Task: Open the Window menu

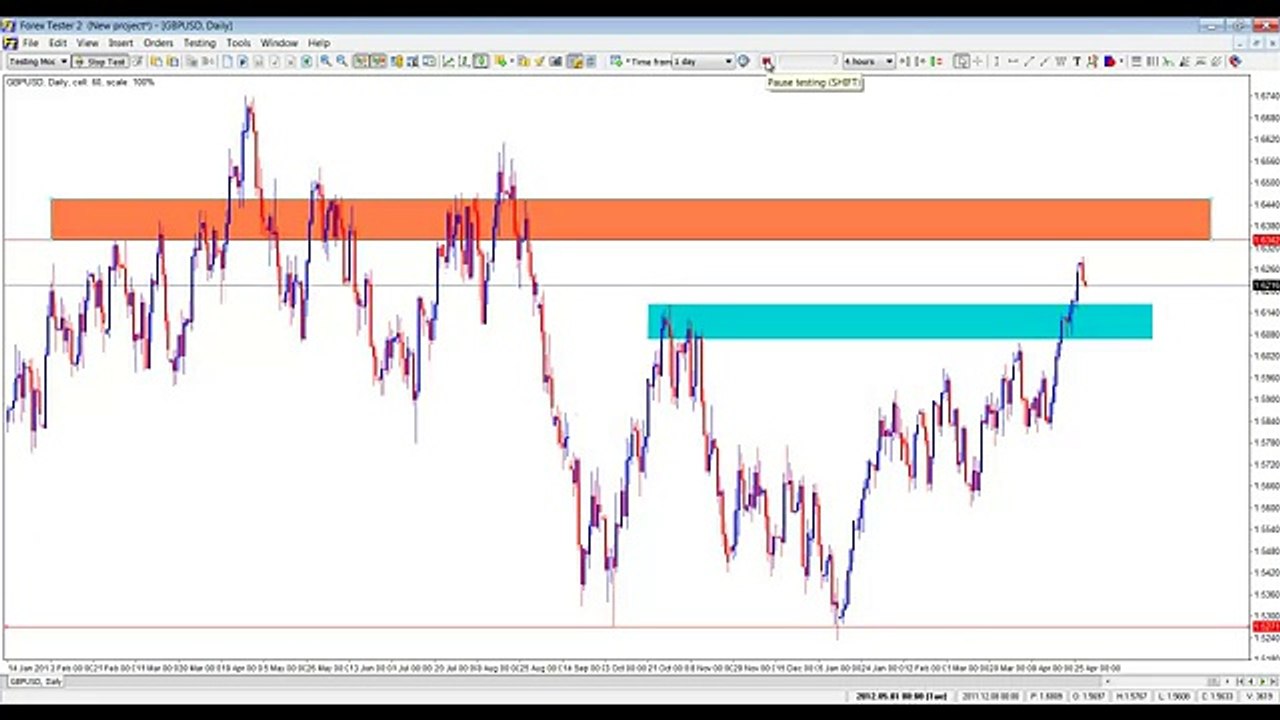Action: 279,43
